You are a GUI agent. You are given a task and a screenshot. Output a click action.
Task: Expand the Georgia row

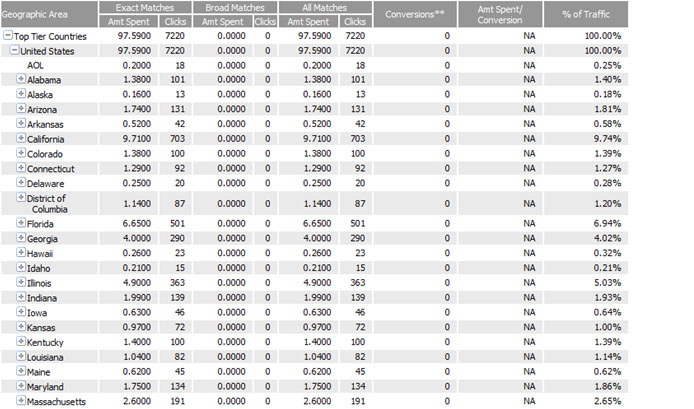21,238
